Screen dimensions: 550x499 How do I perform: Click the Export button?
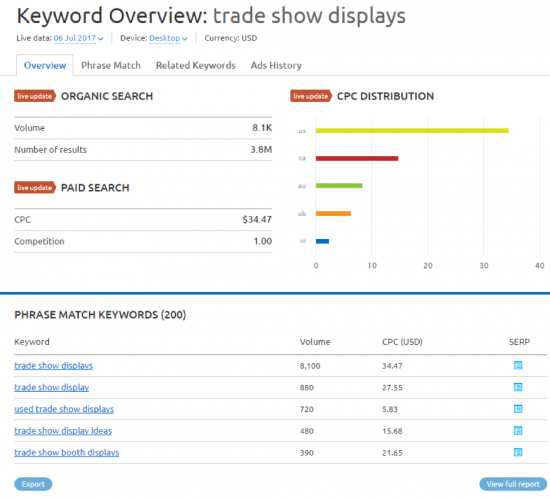click(33, 484)
